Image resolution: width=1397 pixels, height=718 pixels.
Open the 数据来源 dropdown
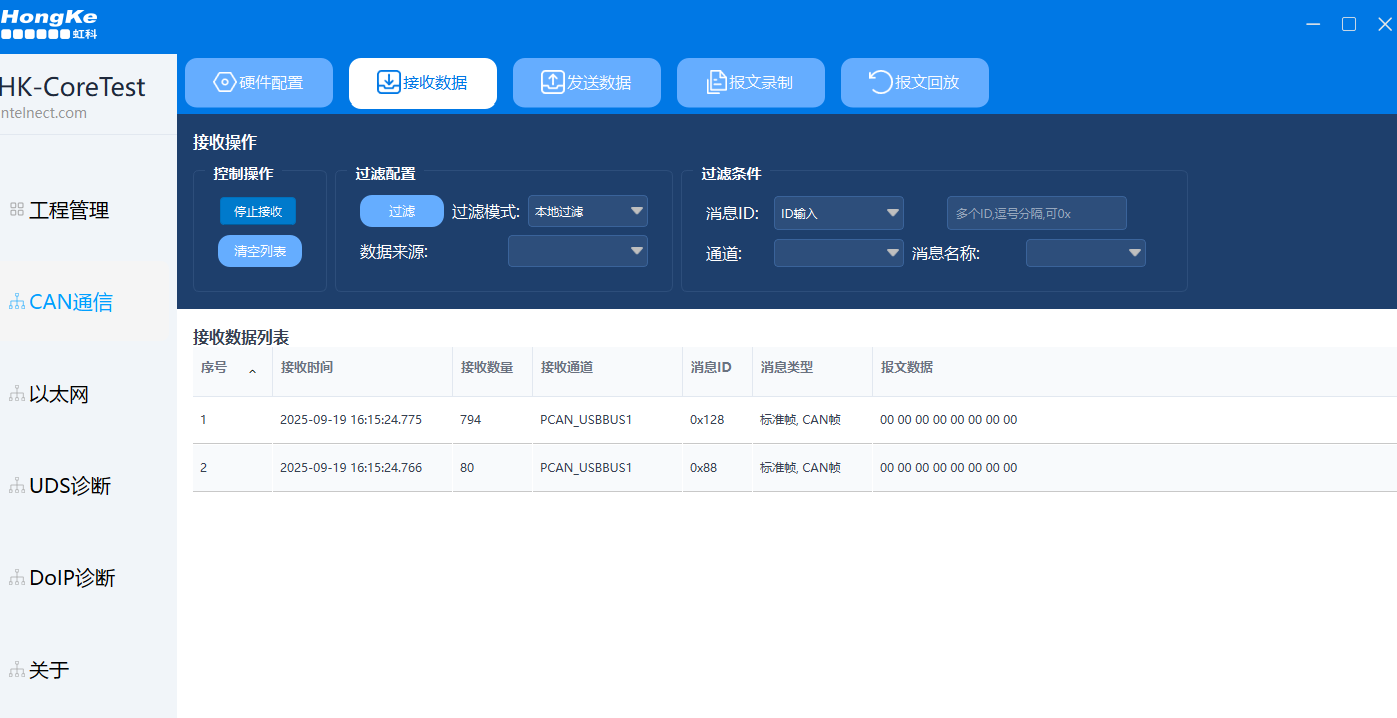tap(636, 251)
